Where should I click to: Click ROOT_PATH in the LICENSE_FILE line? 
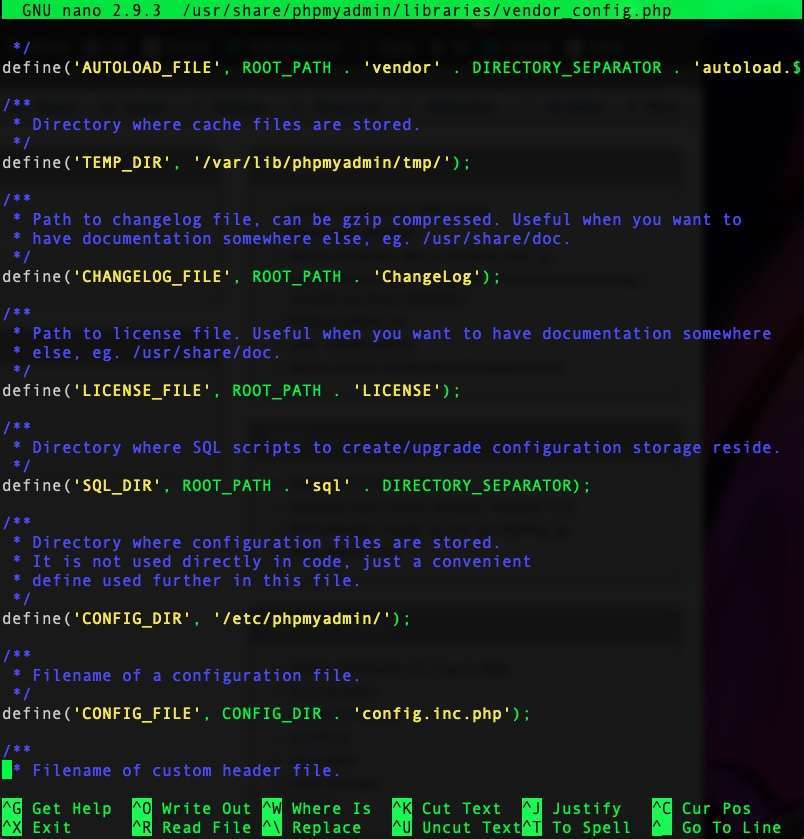coord(277,391)
